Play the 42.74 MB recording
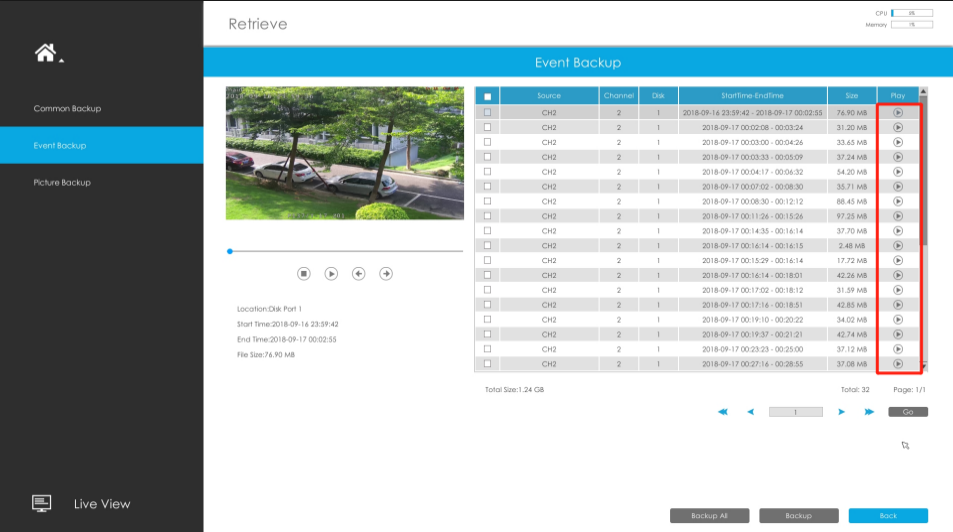This screenshot has height=532, width=953. tap(898, 334)
